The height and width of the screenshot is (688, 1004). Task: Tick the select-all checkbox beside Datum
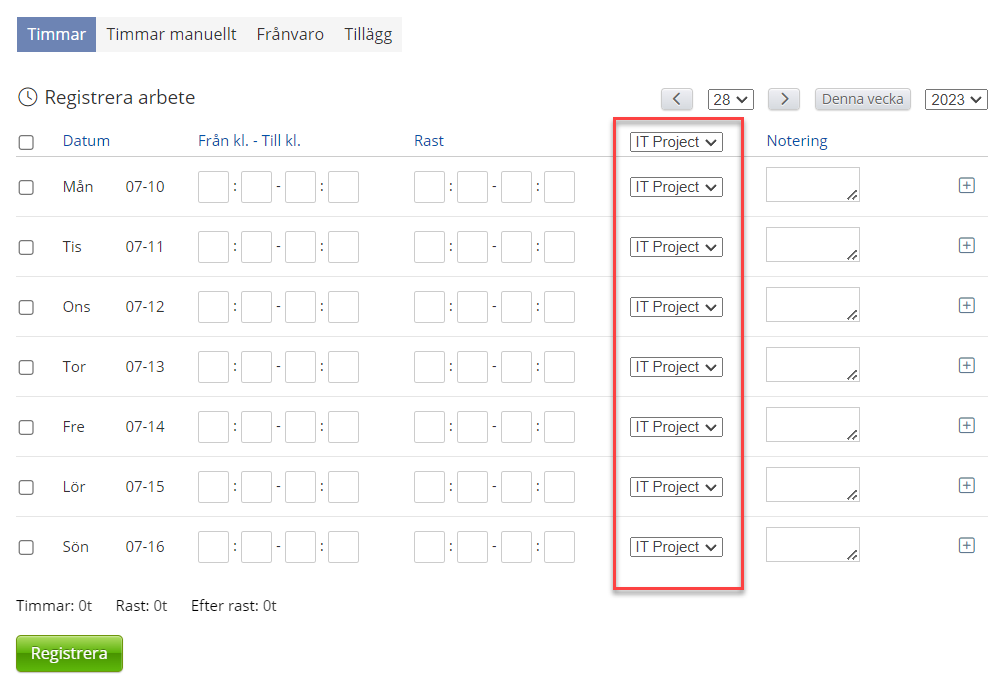pos(26,142)
